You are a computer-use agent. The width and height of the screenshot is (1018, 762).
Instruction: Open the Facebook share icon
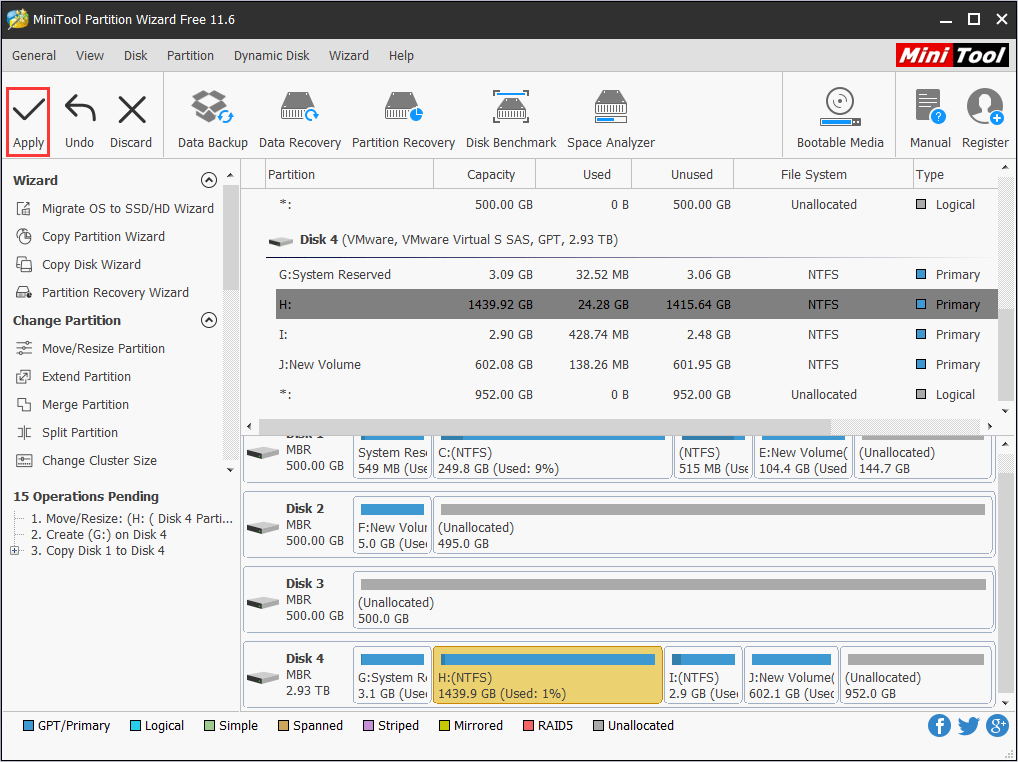coord(938,726)
